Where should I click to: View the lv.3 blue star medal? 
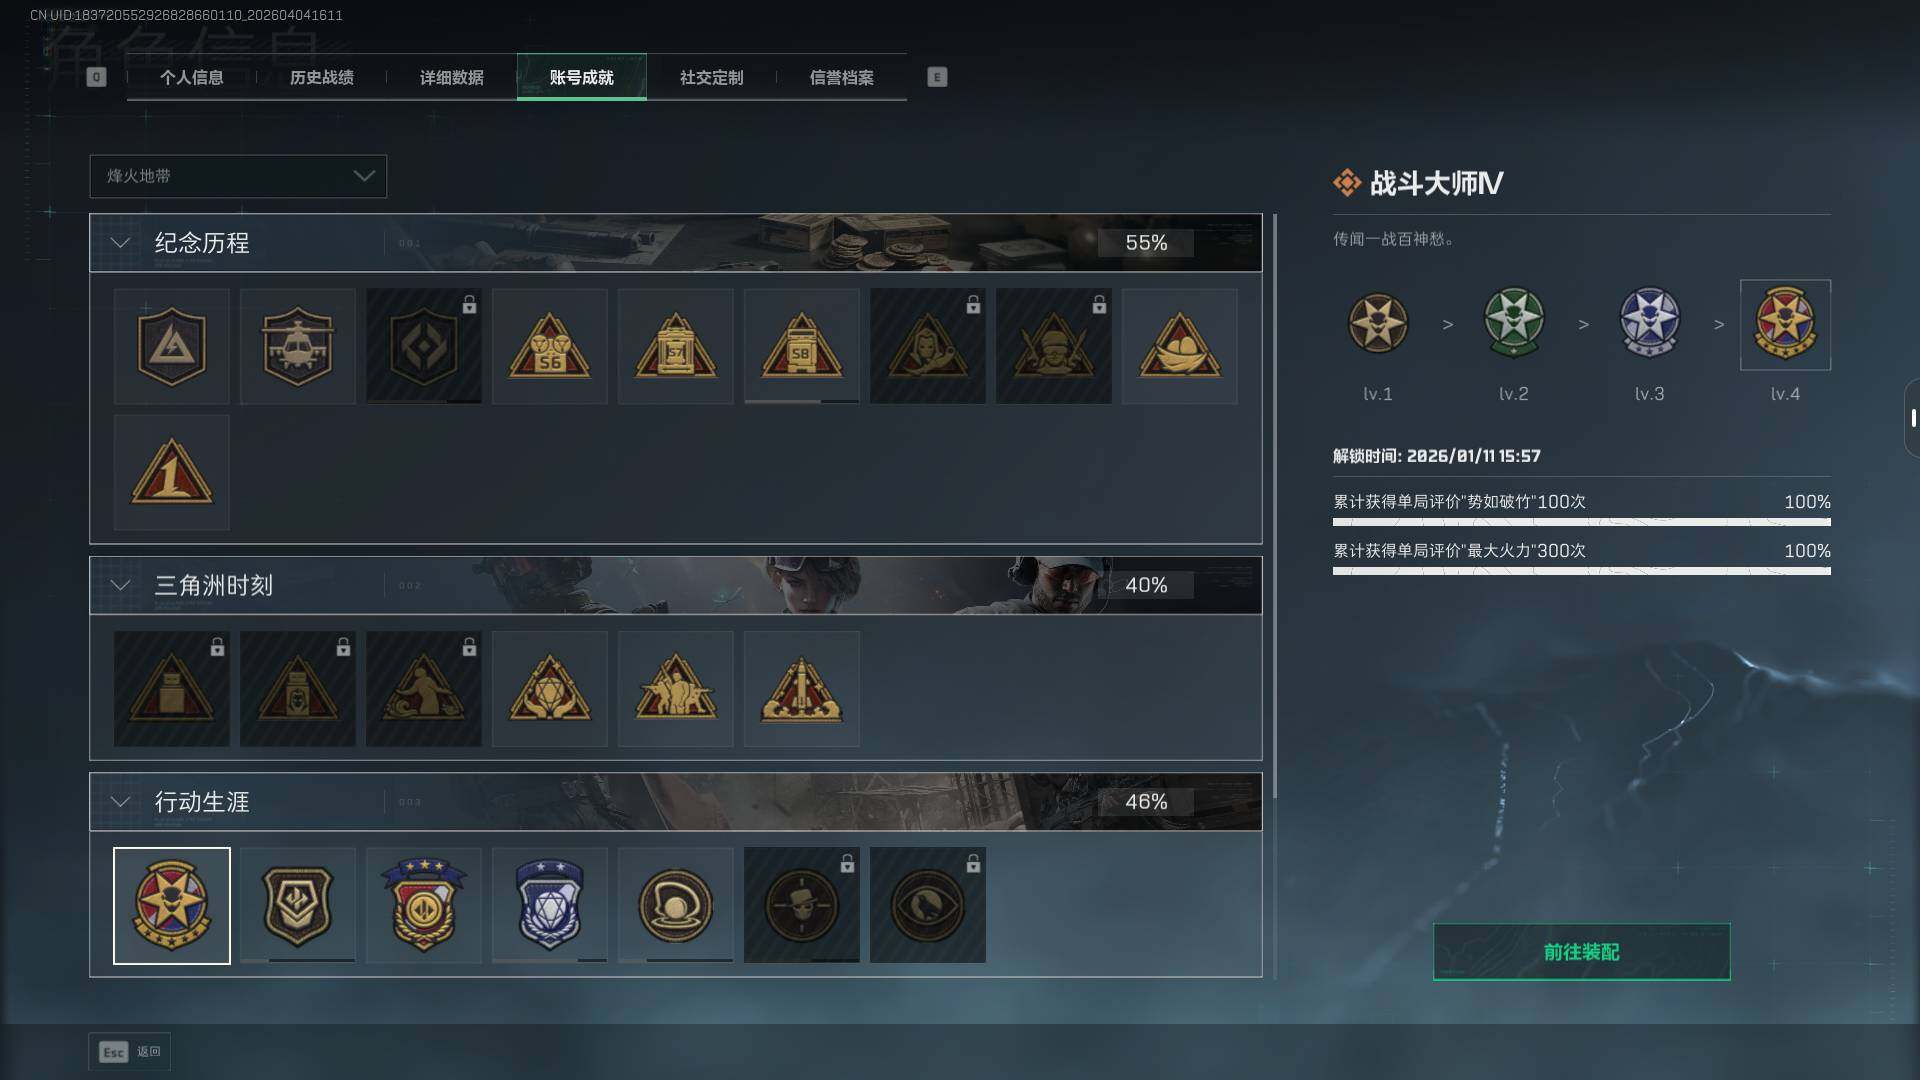tap(1649, 323)
